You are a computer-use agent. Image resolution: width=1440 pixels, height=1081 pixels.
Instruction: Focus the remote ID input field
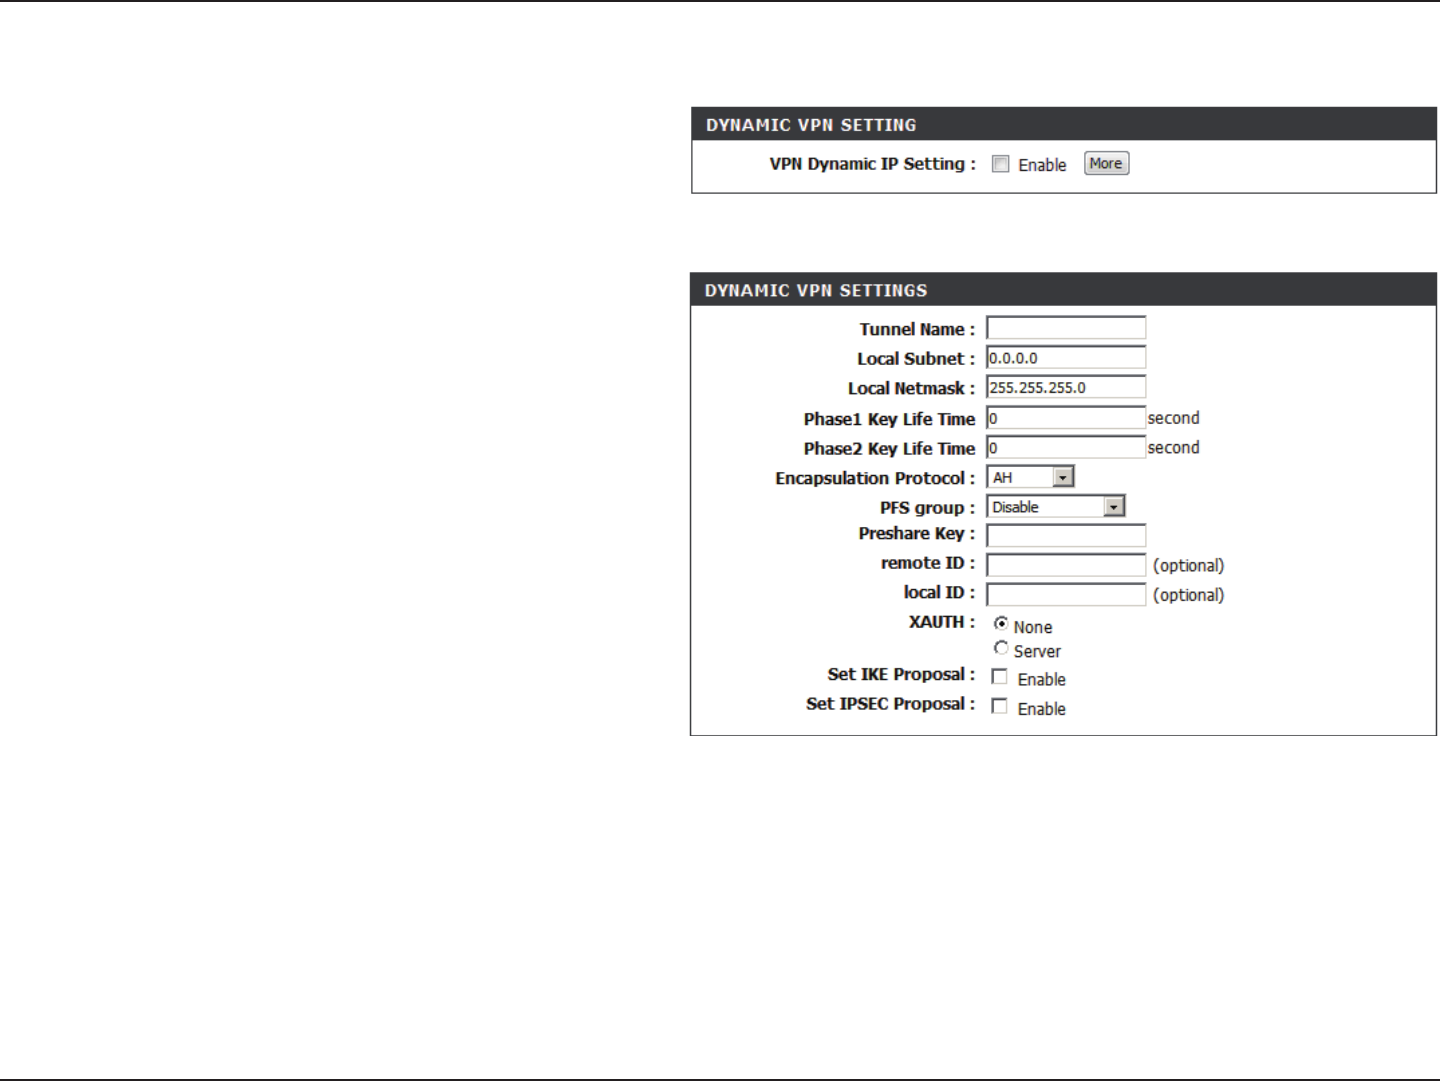point(1066,565)
